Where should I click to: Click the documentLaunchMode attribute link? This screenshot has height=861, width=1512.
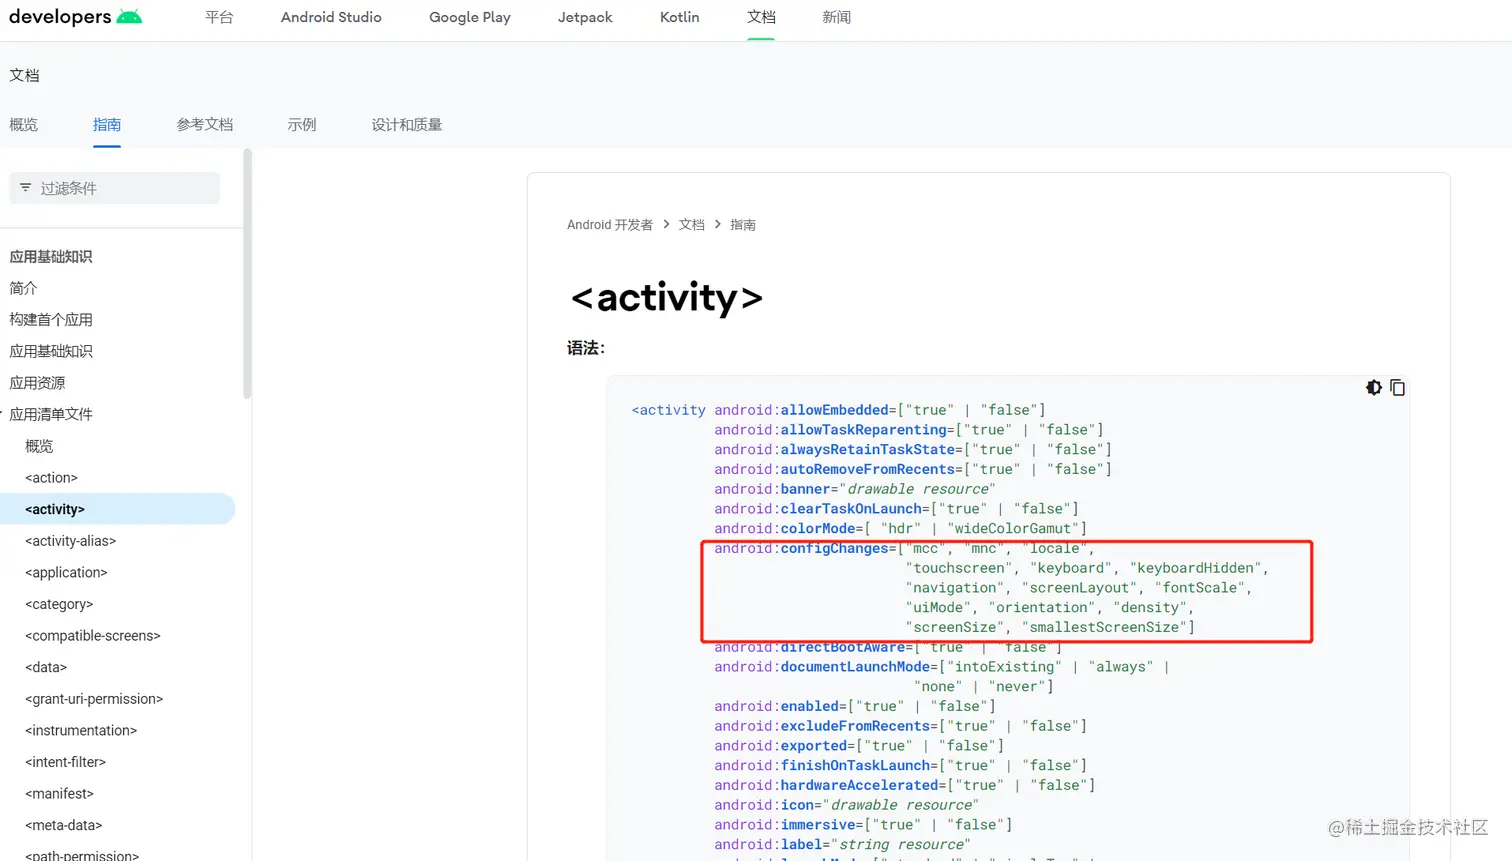point(855,667)
